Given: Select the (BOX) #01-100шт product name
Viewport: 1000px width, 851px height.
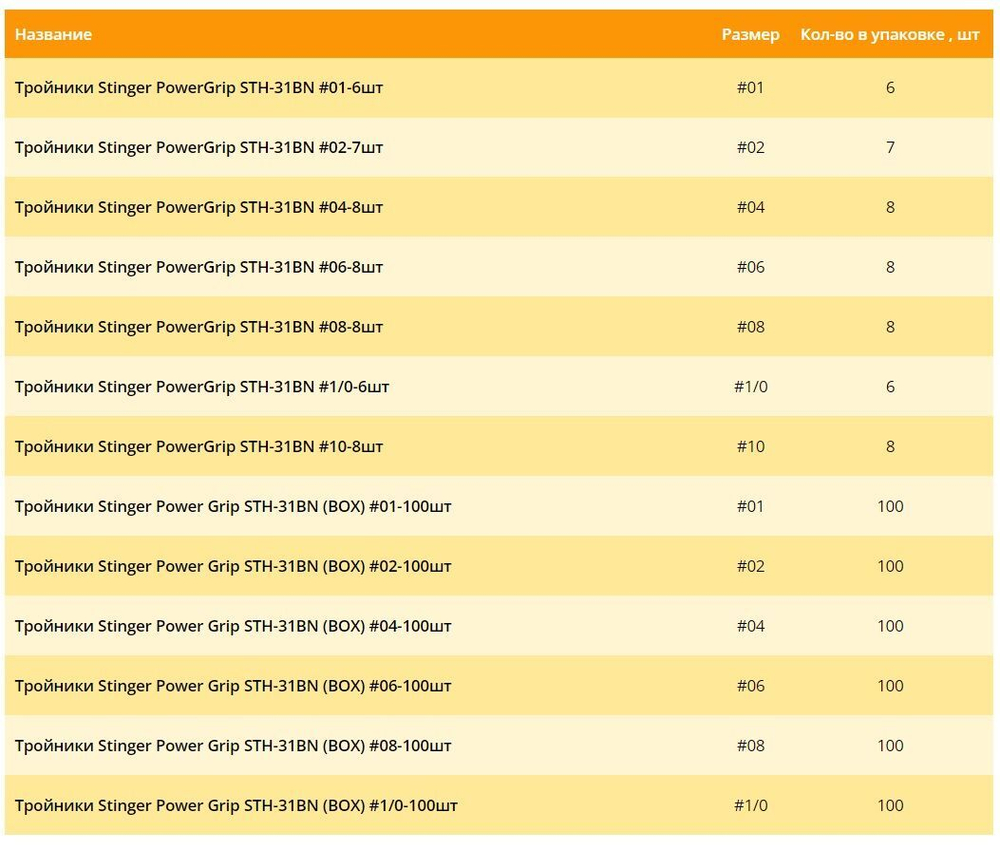Looking at the screenshot, I should pos(233,507).
